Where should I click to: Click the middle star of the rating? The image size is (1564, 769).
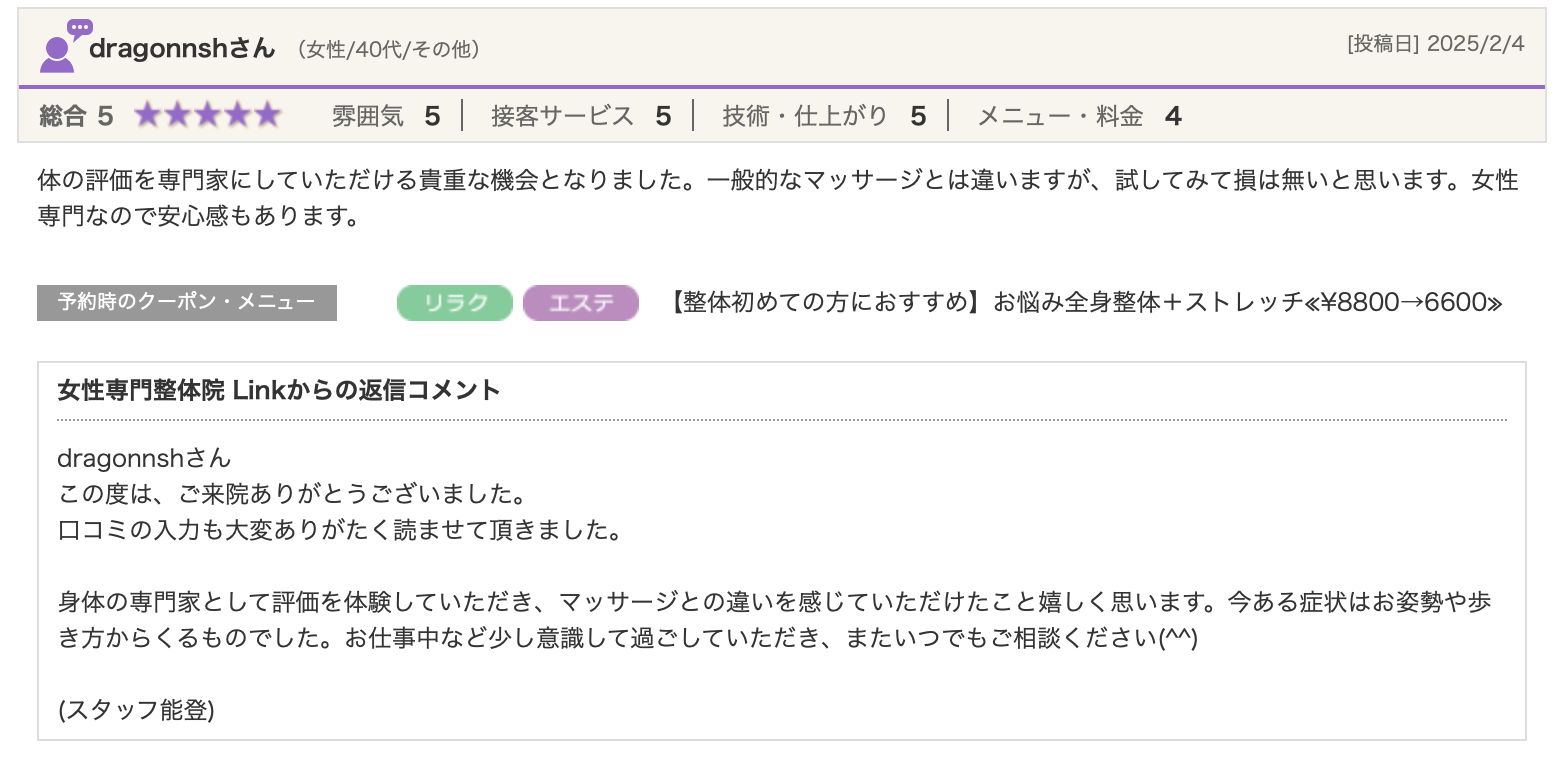coord(207,116)
